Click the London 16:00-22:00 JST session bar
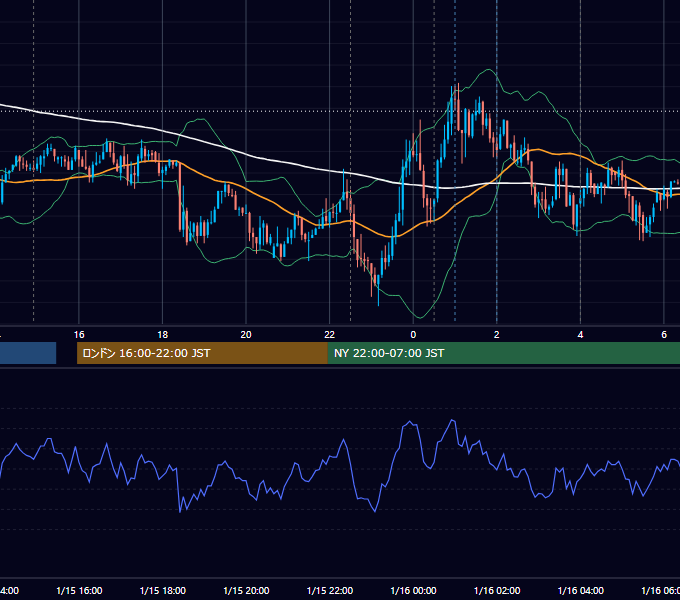 coord(202,353)
